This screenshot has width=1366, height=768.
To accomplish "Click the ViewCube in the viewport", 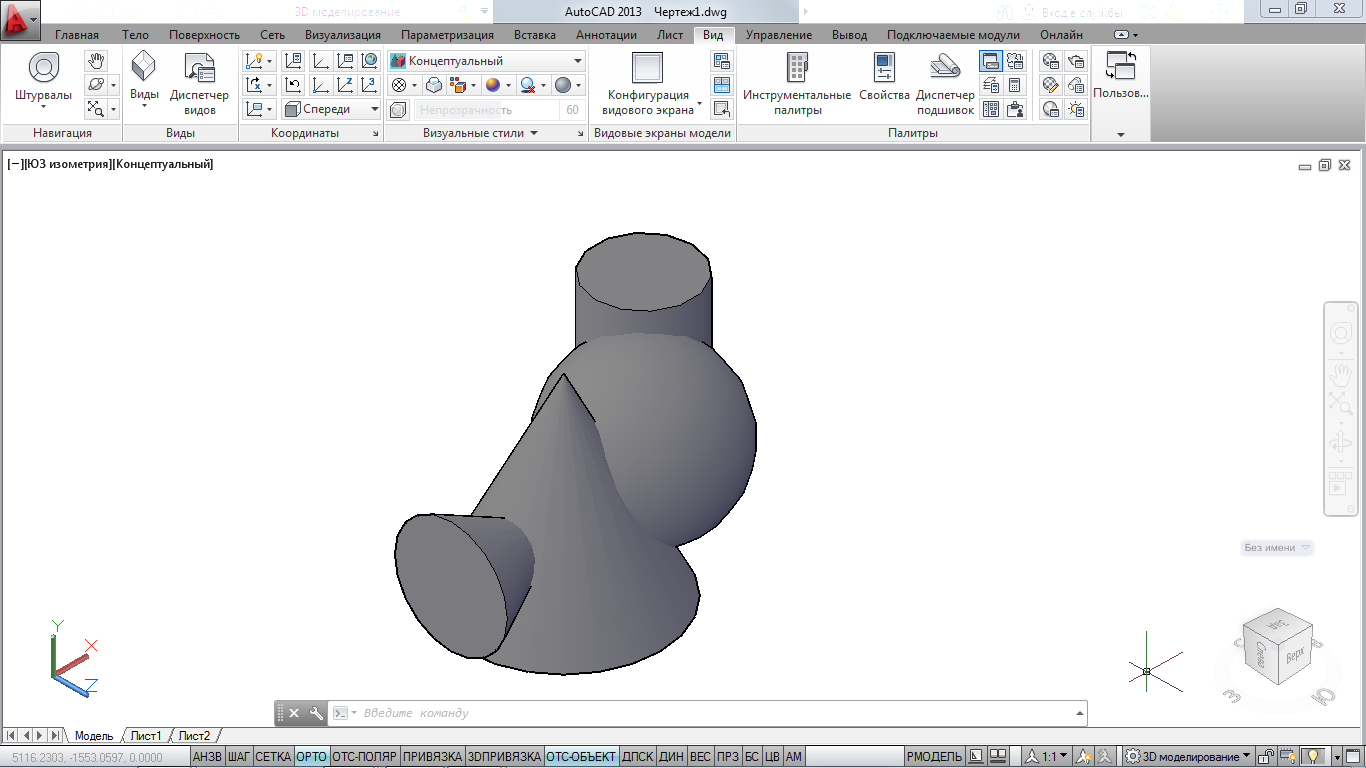I will [x=1276, y=647].
